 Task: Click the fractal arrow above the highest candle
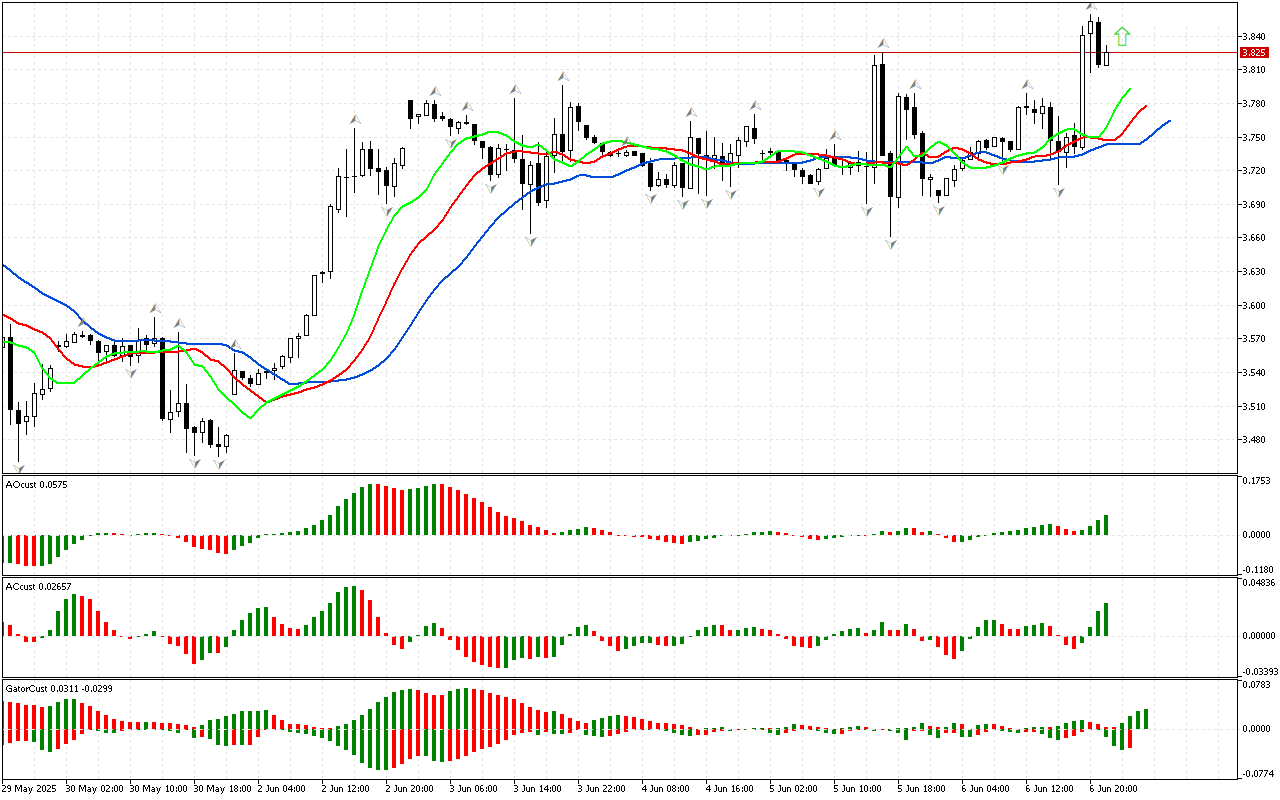pos(1090,8)
